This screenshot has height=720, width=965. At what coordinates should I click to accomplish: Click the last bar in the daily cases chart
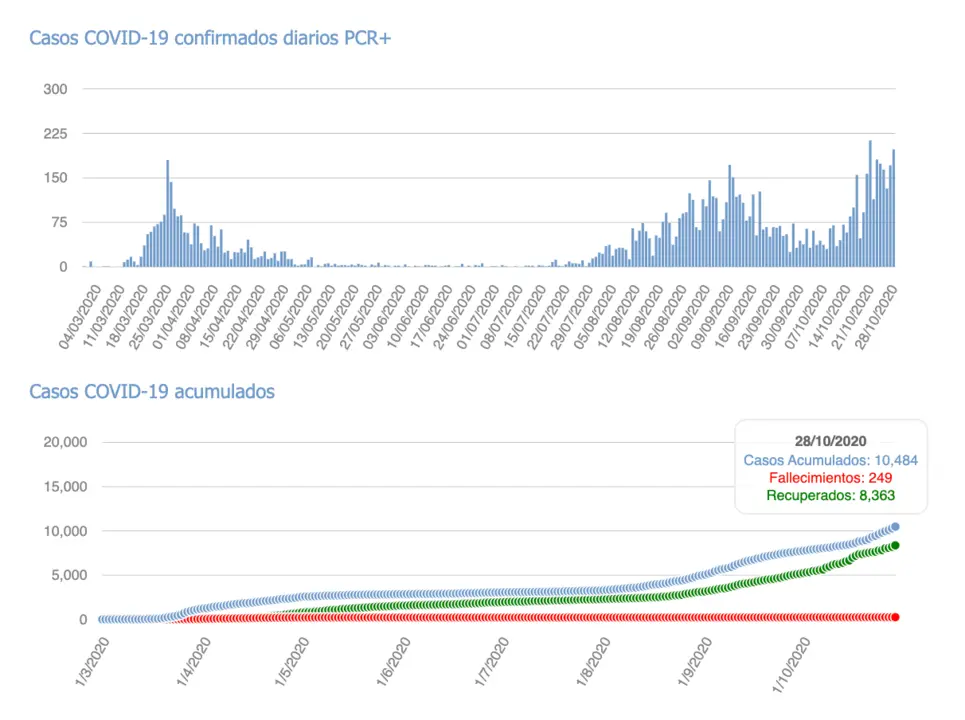coord(893,210)
